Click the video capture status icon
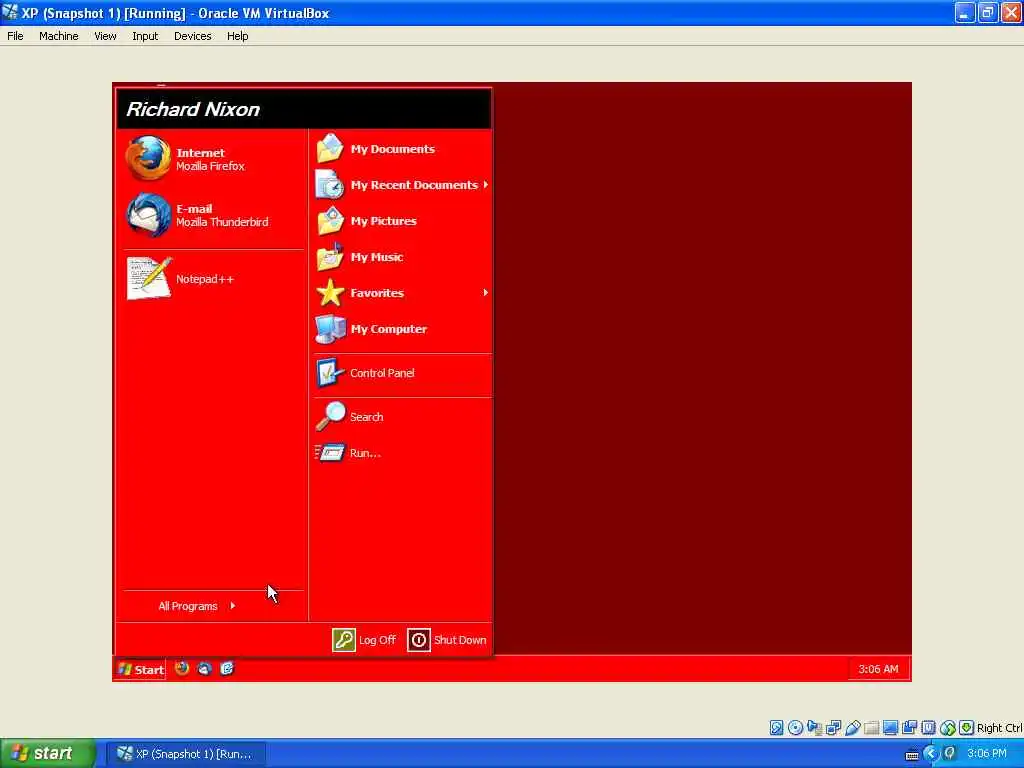1024x768 pixels. click(909, 728)
